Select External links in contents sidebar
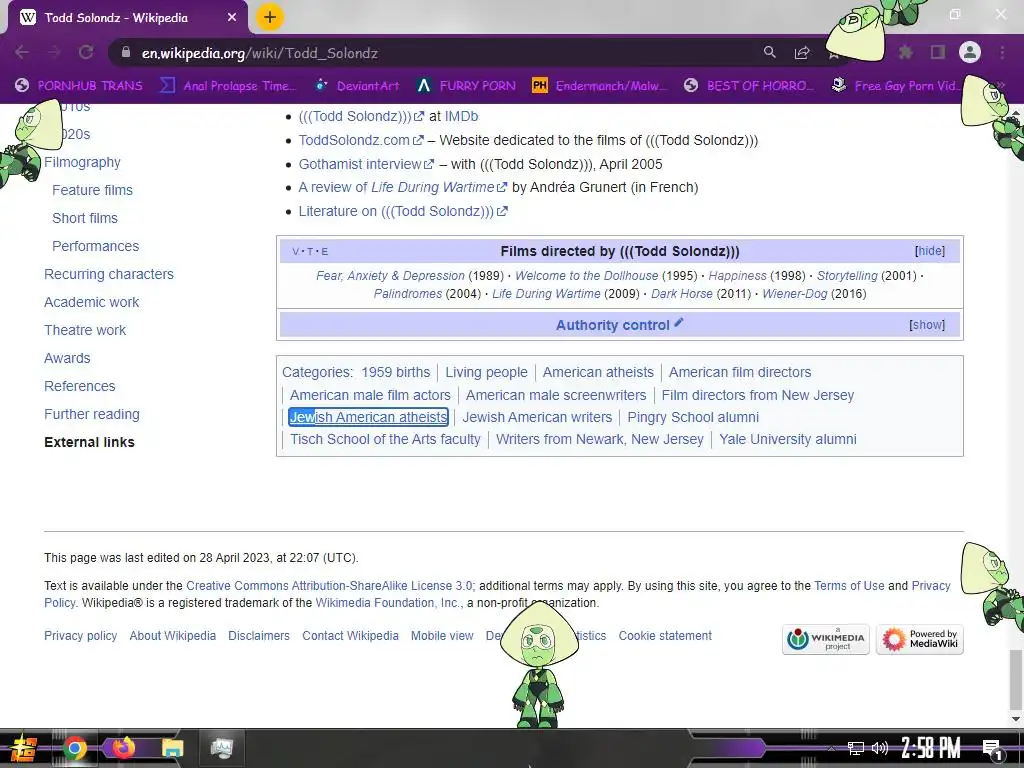This screenshot has width=1024, height=768. (89, 442)
